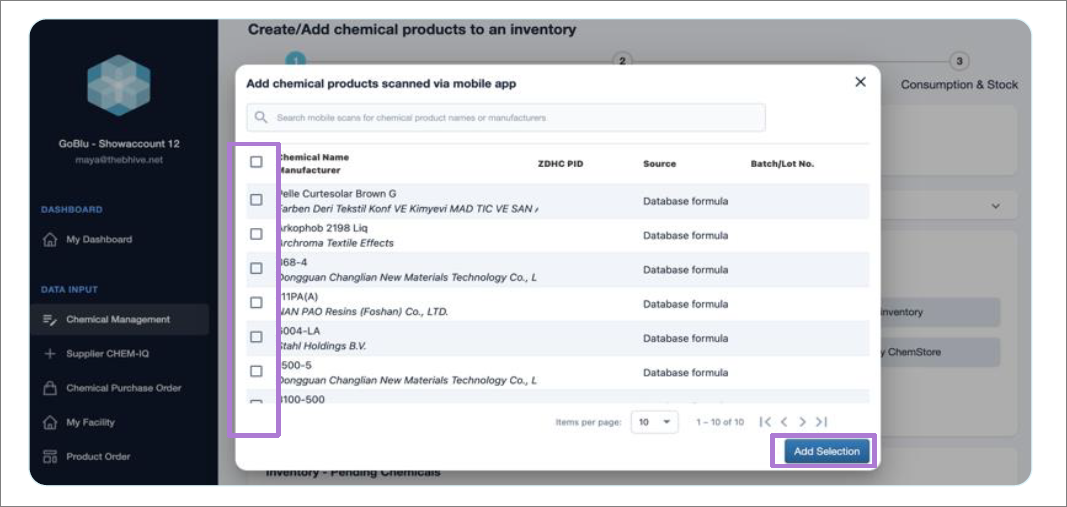Go to first page of results
Viewport: 1067px width, 507px height.
coord(765,422)
